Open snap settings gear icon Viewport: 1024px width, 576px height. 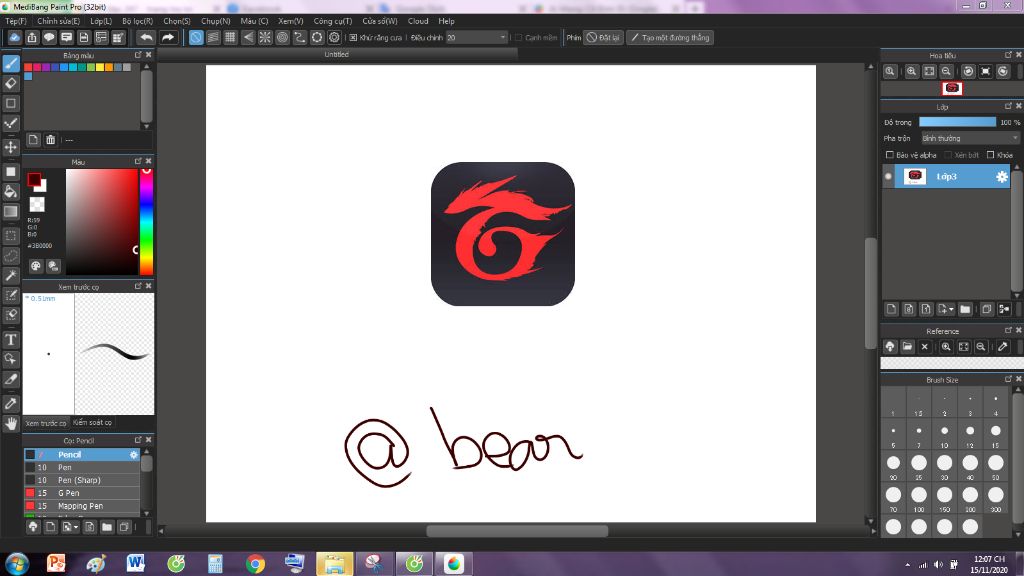click(x=334, y=37)
